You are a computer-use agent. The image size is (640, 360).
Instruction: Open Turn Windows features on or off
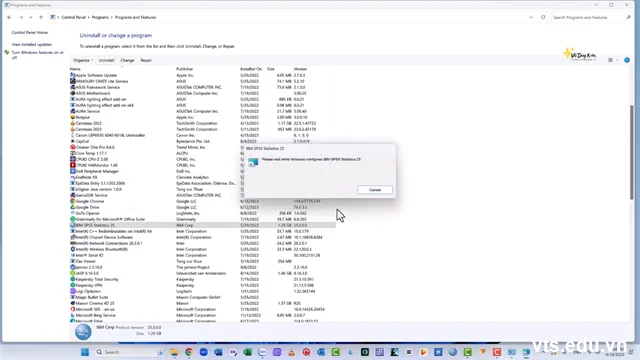pos(37,55)
